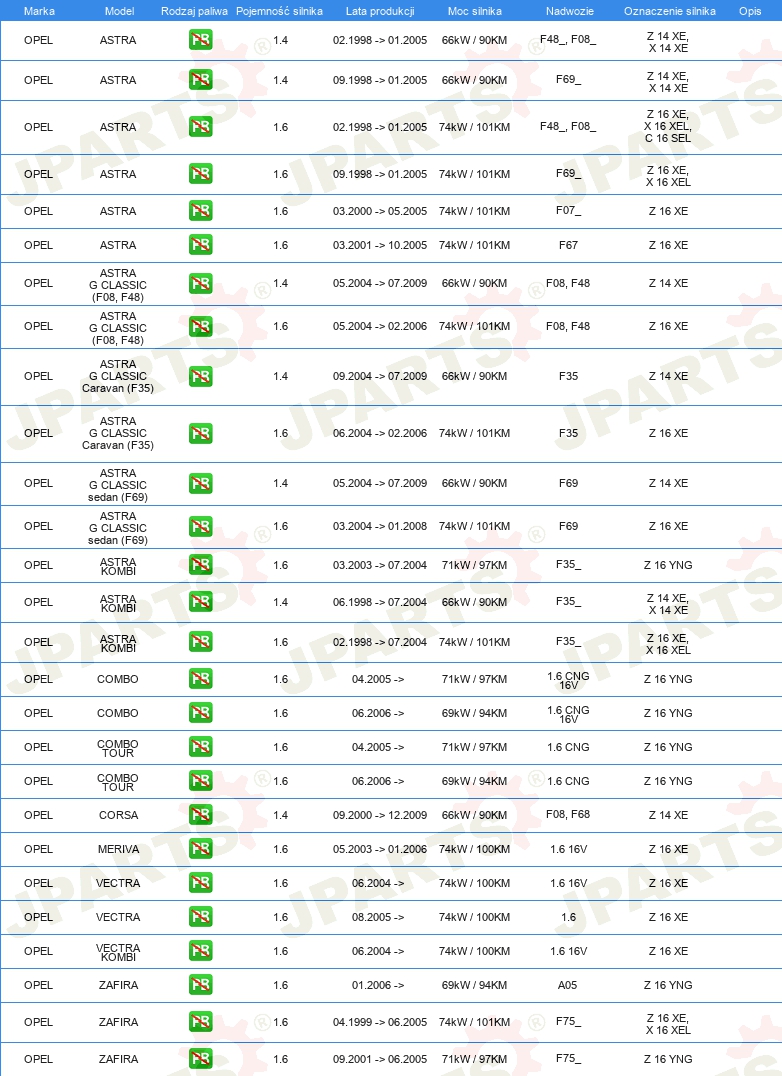Click fuel icon for COMBO 04.2005 row
The height and width of the screenshot is (1076, 782).
pos(200,679)
